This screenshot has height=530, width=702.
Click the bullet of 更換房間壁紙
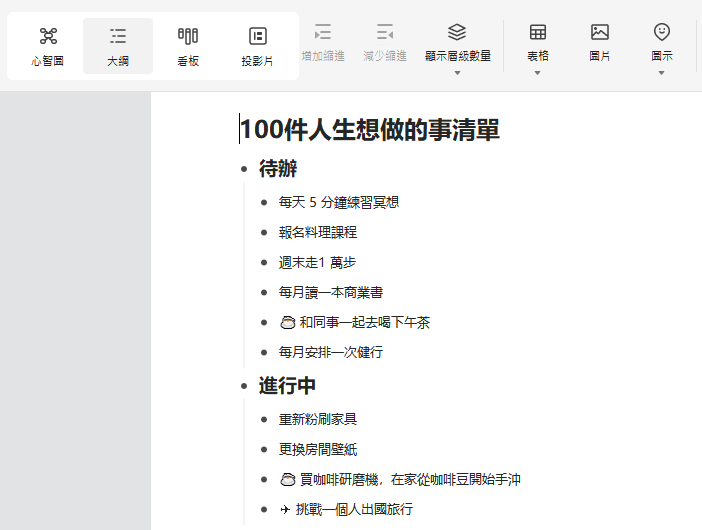tap(264, 450)
